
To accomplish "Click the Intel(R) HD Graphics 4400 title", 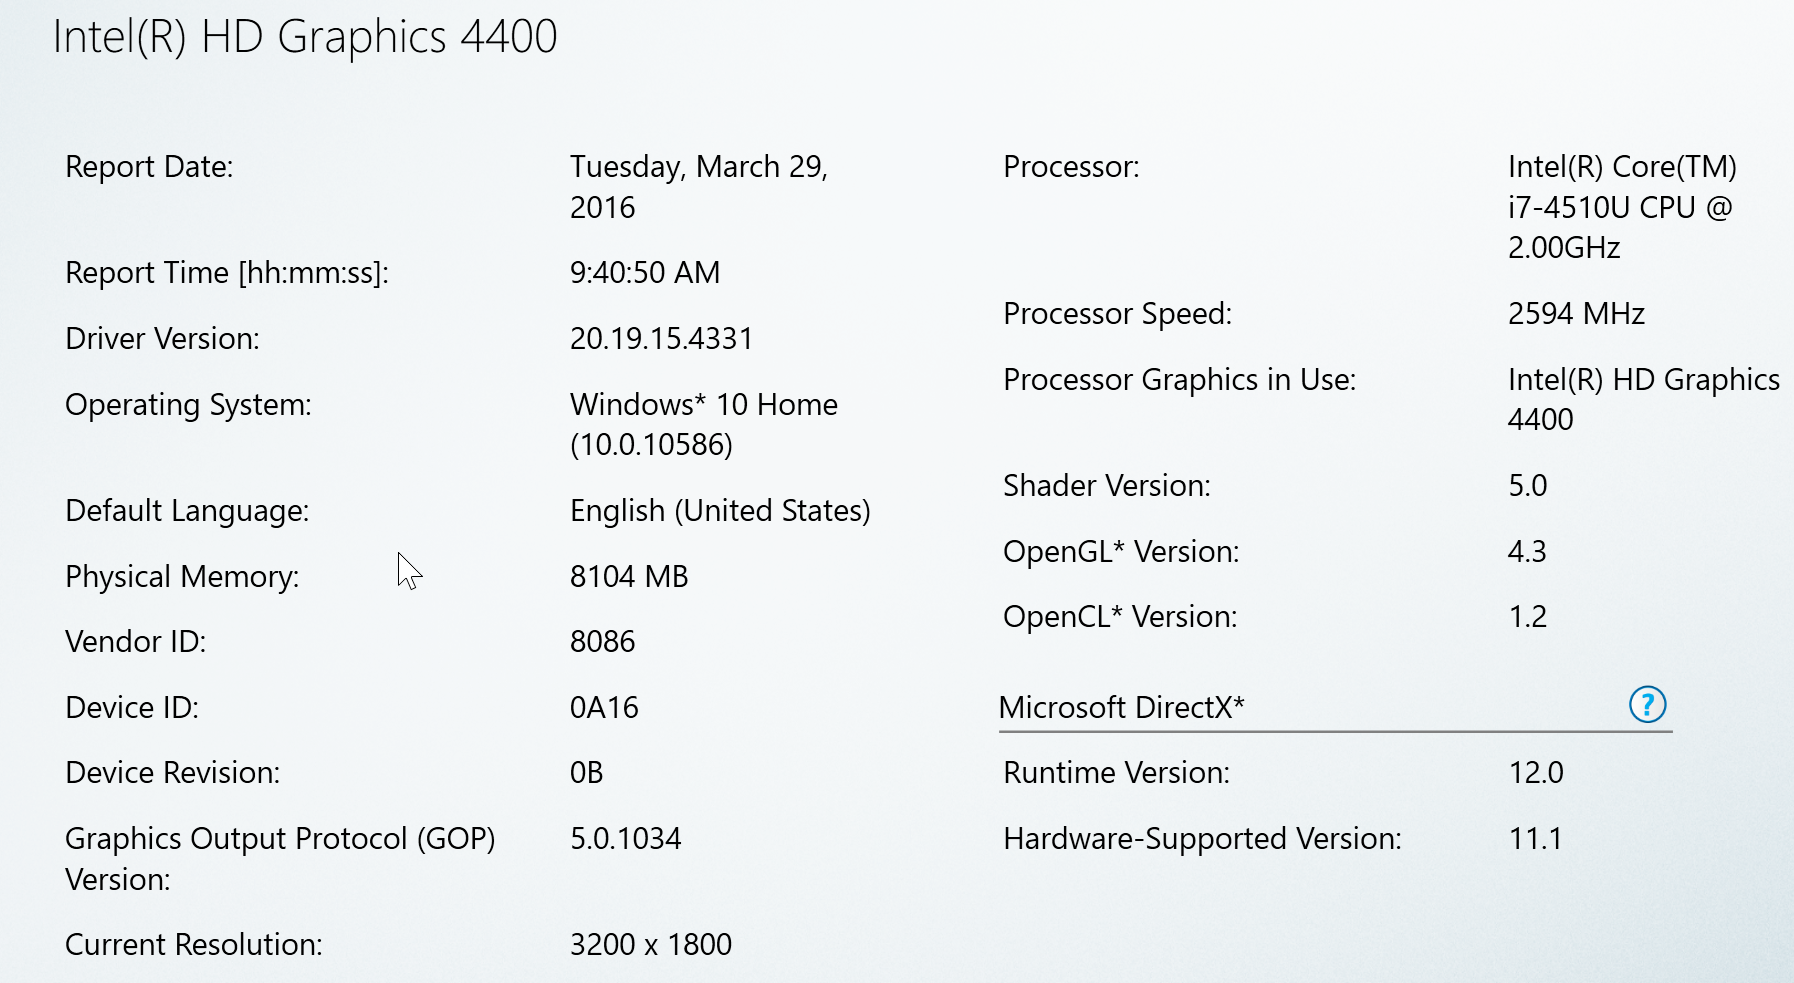I will 305,37.
